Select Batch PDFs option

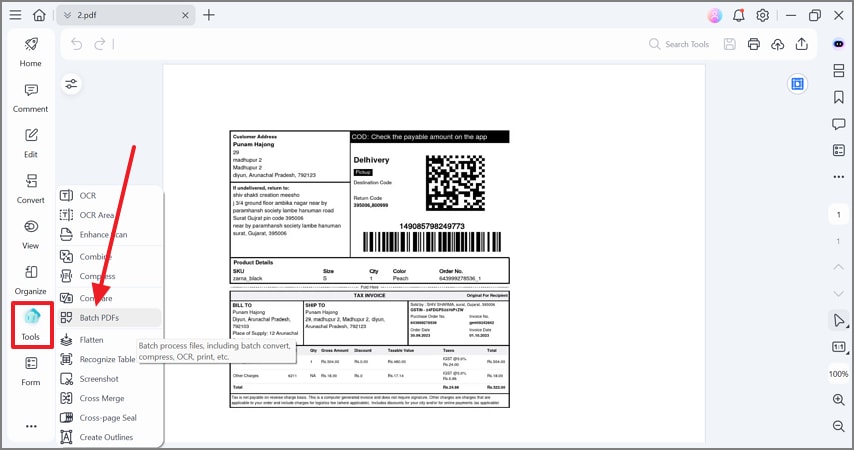(109, 318)
